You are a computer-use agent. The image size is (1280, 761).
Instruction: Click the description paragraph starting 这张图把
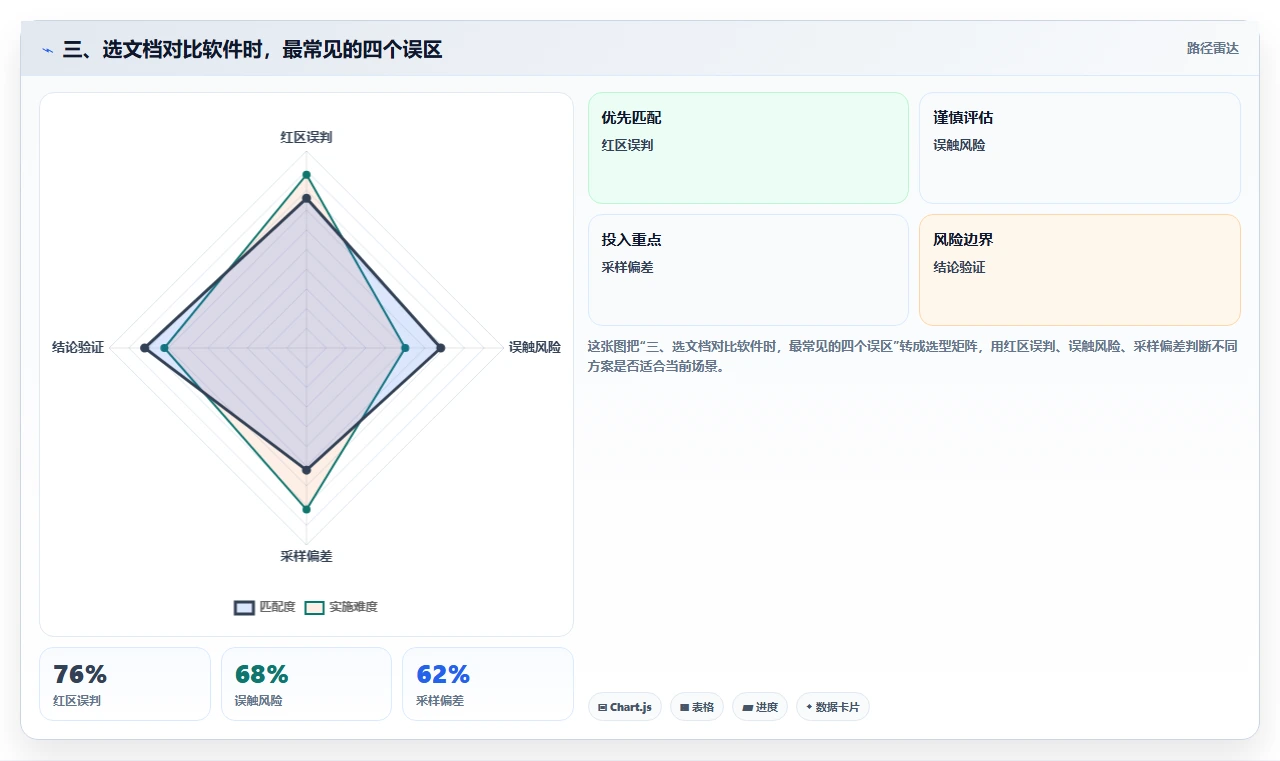(913, 356)
